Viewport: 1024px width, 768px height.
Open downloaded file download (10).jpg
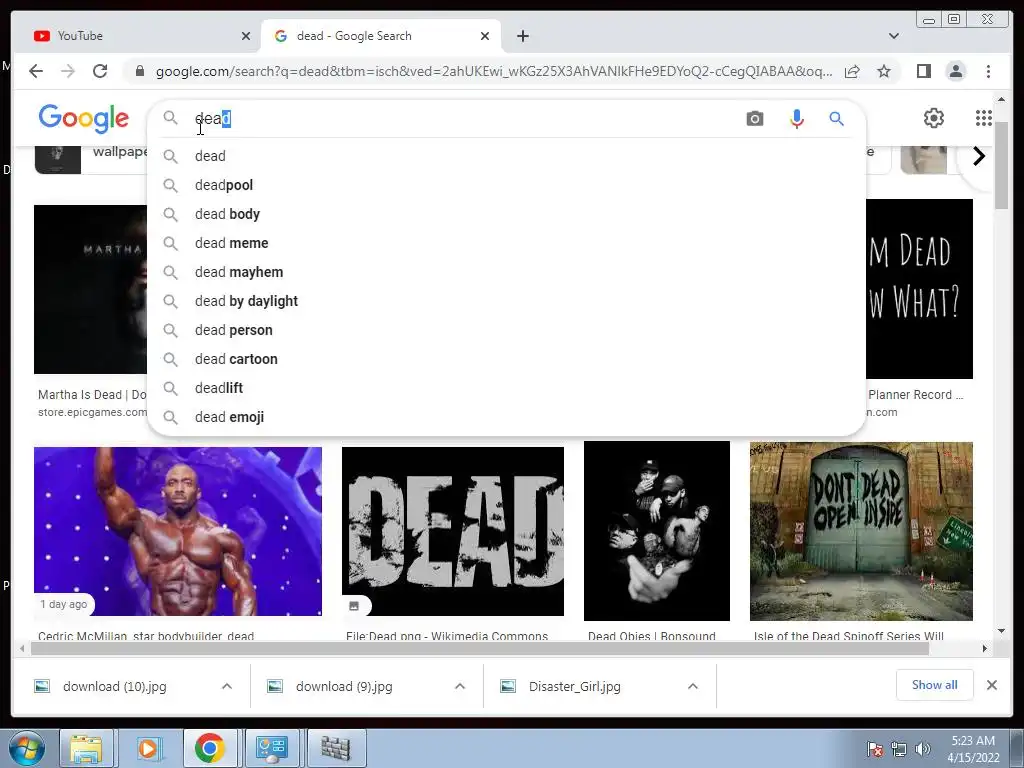tap(114, 686)
